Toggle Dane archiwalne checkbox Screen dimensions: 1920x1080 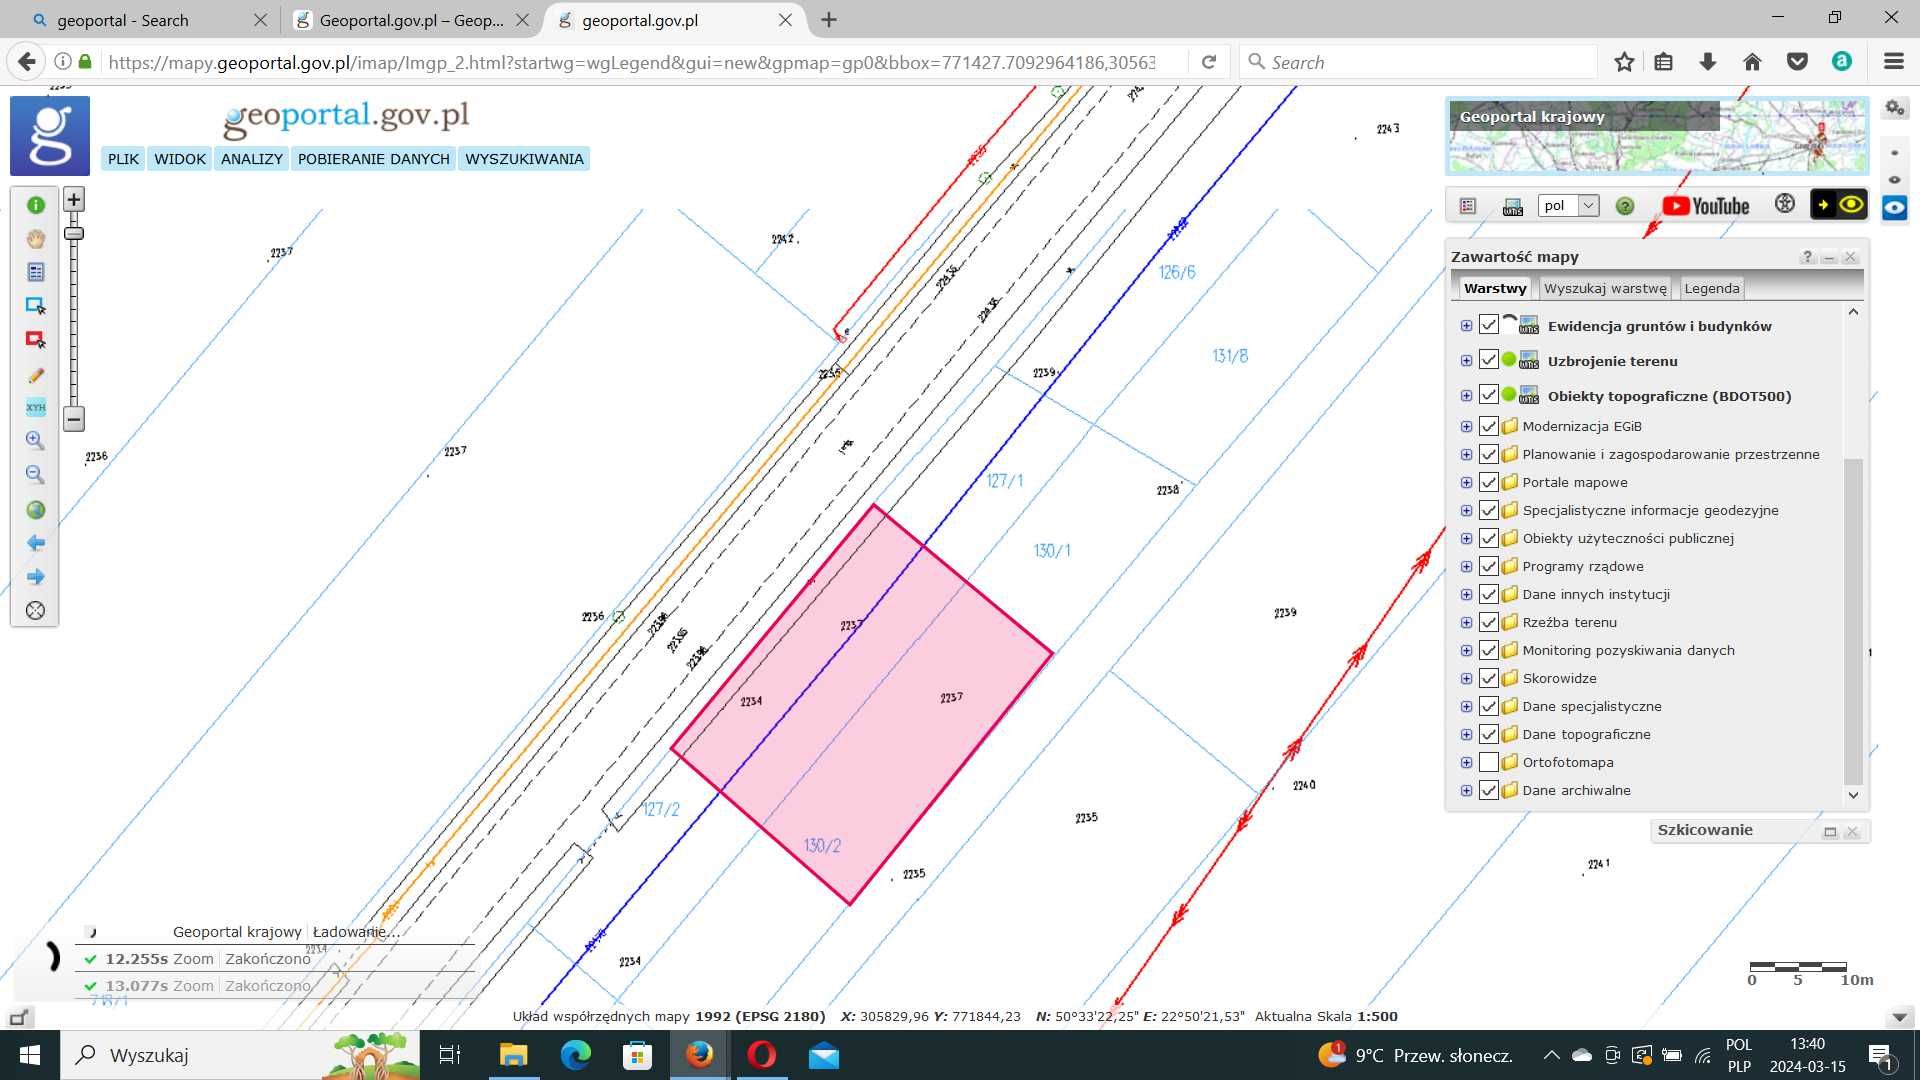pos(1489,790)
